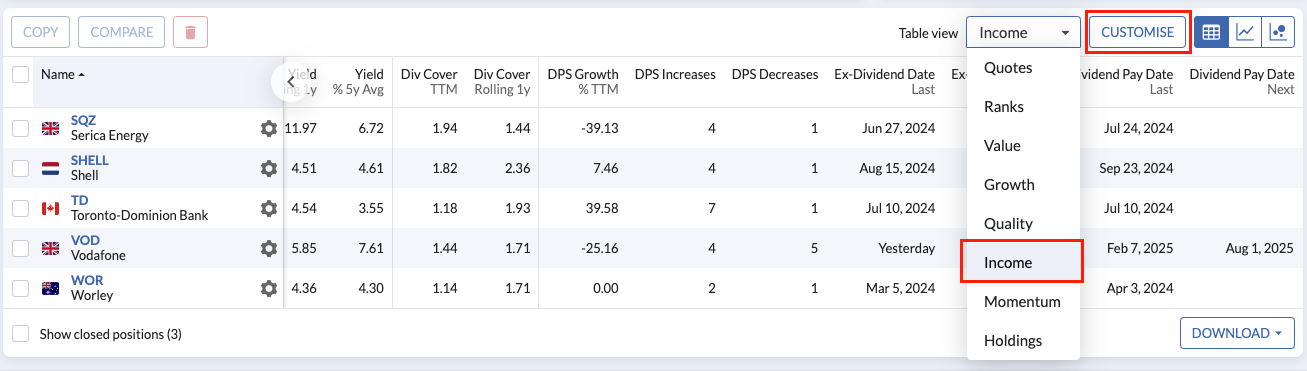Image resolution: width=1307 pixels, height=371 pixels.
Task: Switch to line chart view icon
Action: click(x=1245, y=32)
